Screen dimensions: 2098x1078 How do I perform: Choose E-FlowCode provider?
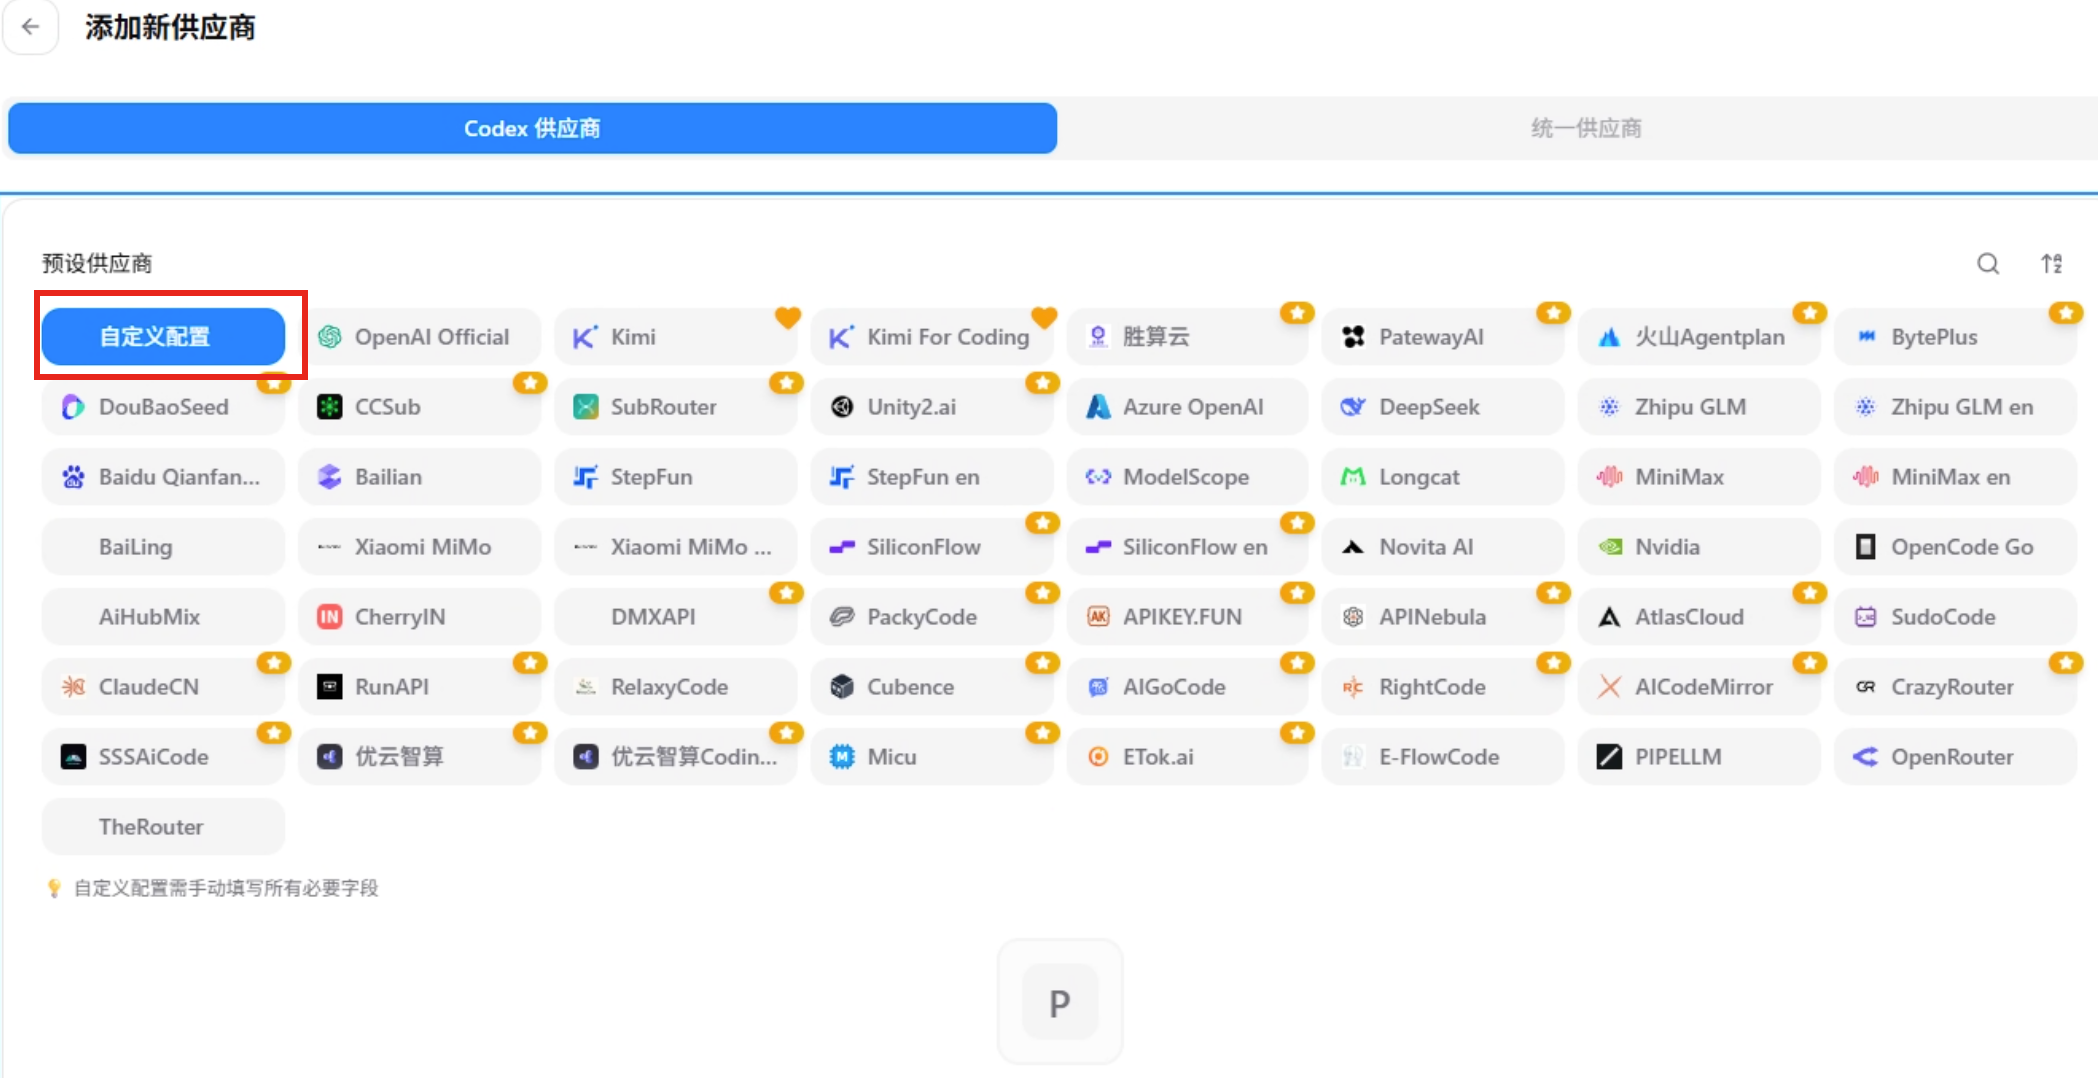(x=1443, y=757)
